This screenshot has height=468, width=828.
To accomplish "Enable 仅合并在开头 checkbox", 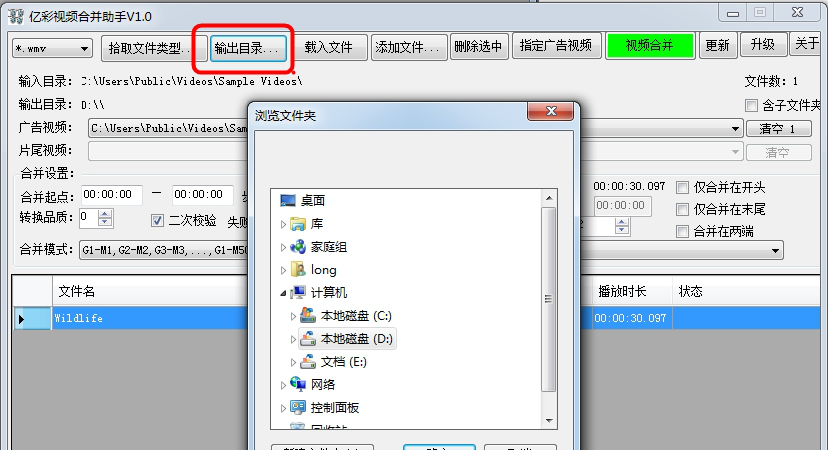I will pos(682,188).
